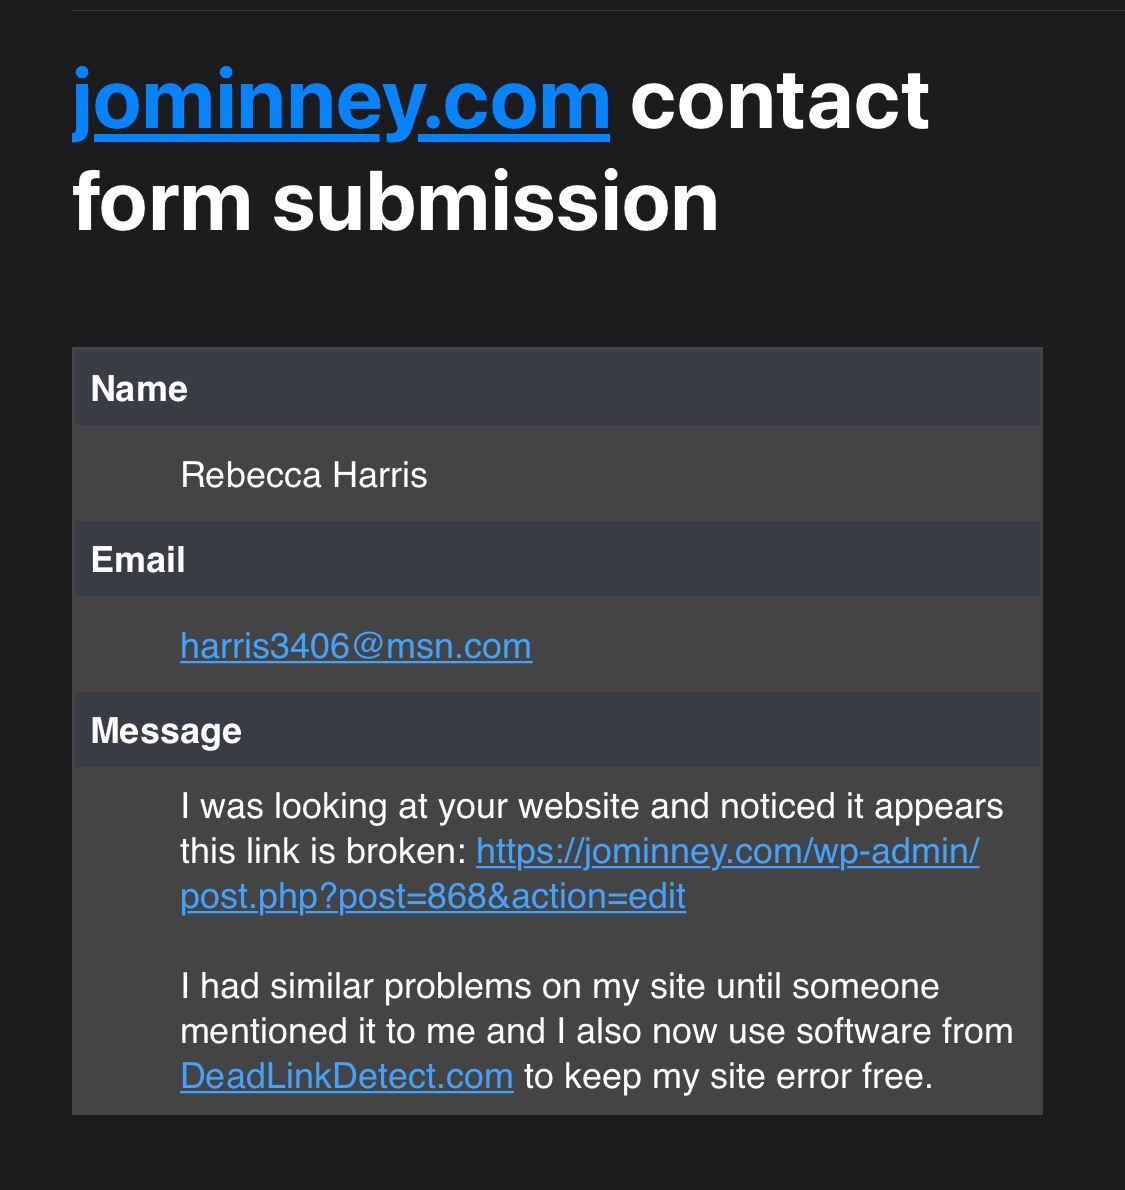
Task: Click the 'form submission' heading text
Action: [x=395, y=201]
